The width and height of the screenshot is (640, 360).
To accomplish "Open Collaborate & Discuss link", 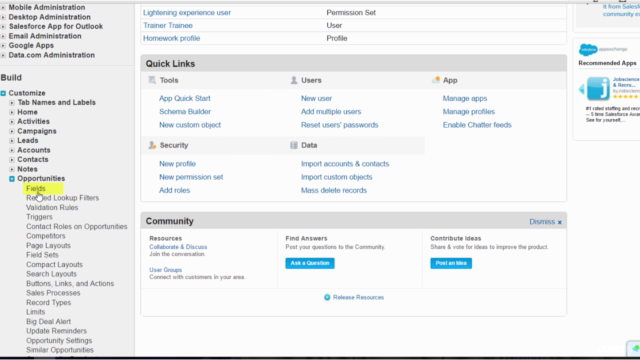I will tap(178, 247).
